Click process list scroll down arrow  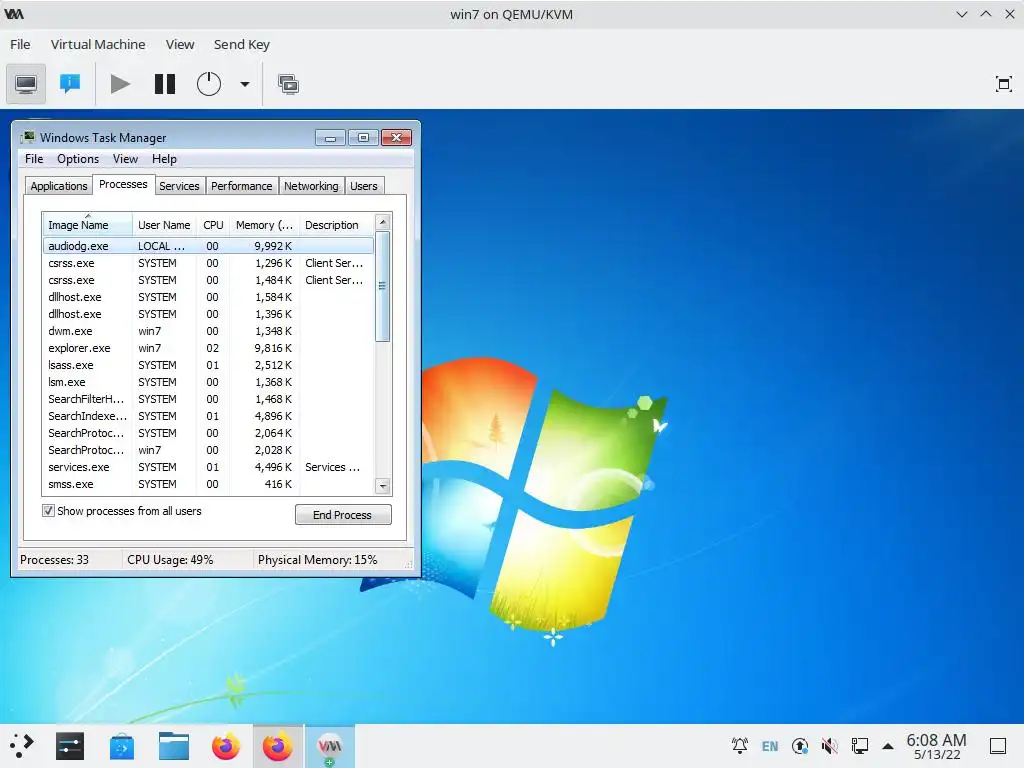coord(383,486)
